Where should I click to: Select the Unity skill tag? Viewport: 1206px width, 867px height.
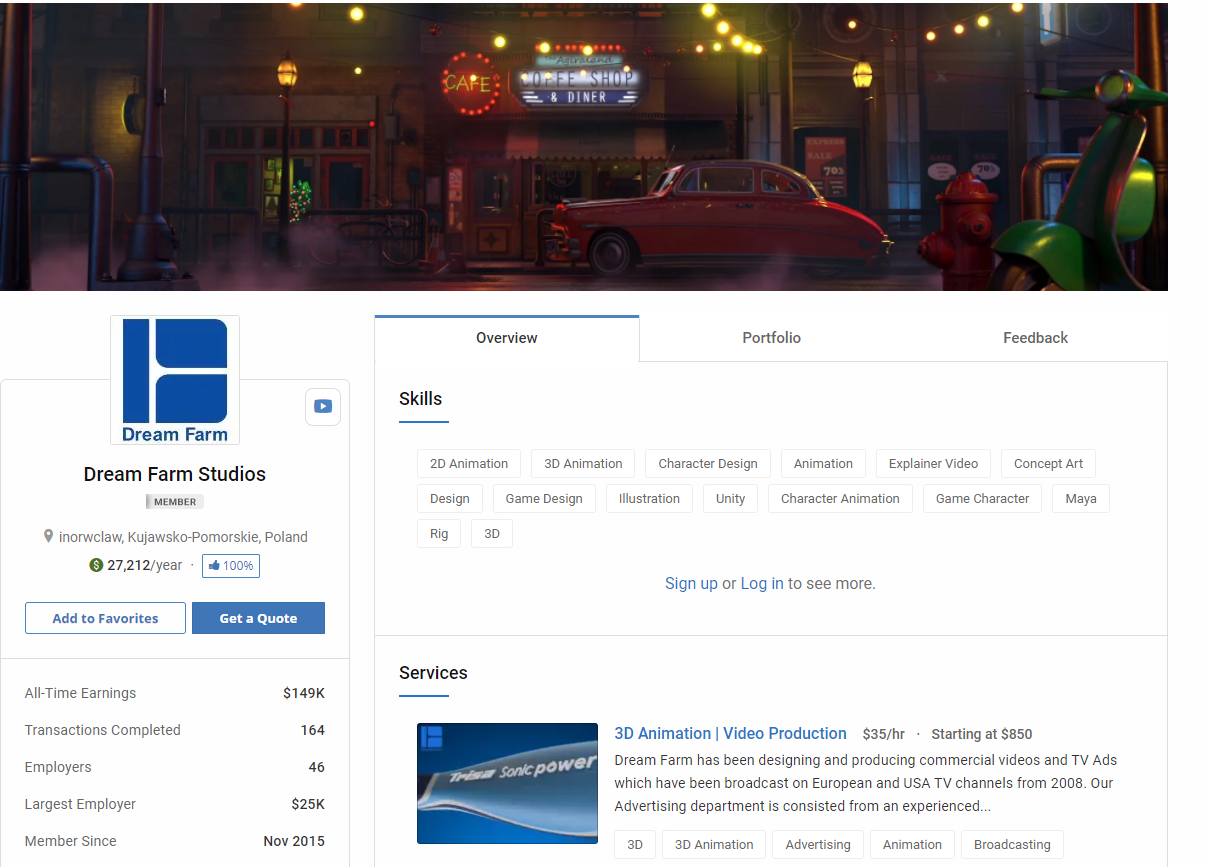(x=730, y=498)
